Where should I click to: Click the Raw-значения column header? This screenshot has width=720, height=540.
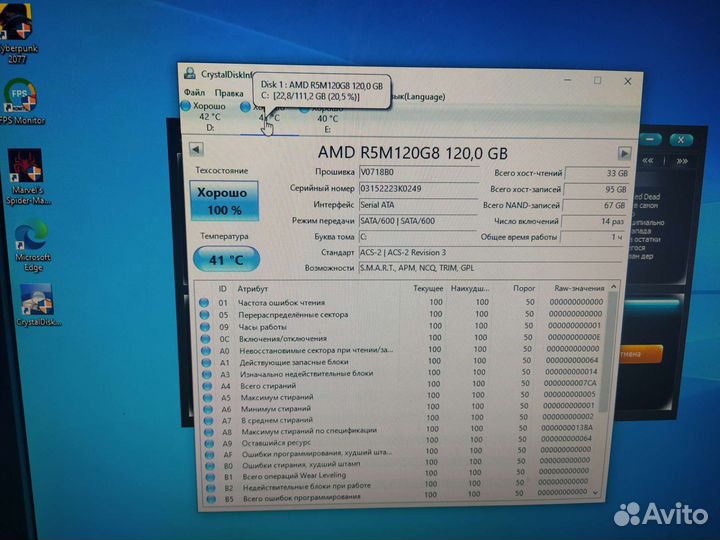pyautogui.click(x=579, y=288)
